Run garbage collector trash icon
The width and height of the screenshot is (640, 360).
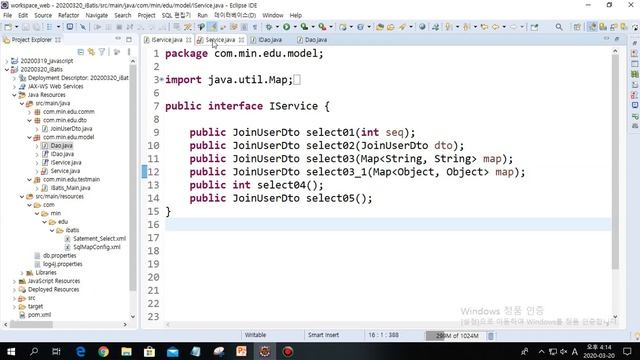click(491, 336)
